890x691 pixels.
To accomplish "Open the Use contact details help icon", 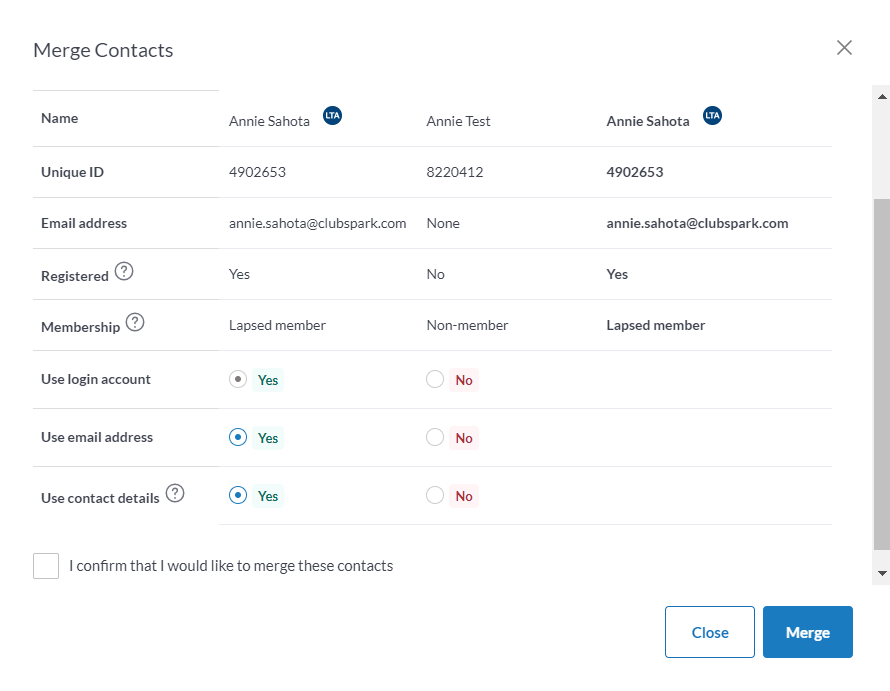I will coord(175,493).
